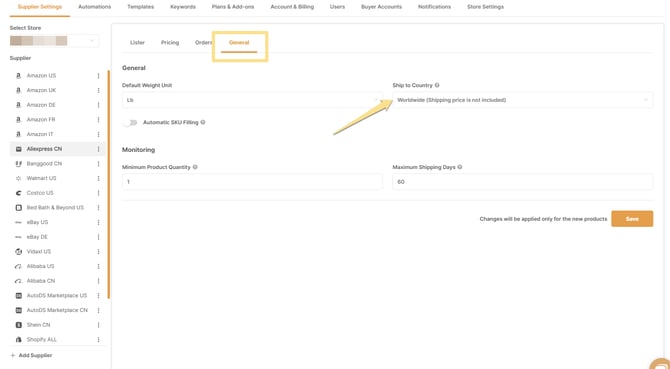Screen dimensions: 670x369
Task: Open the AutoDS Marketplace US row's three-dot menu
Action: point(98,296)
